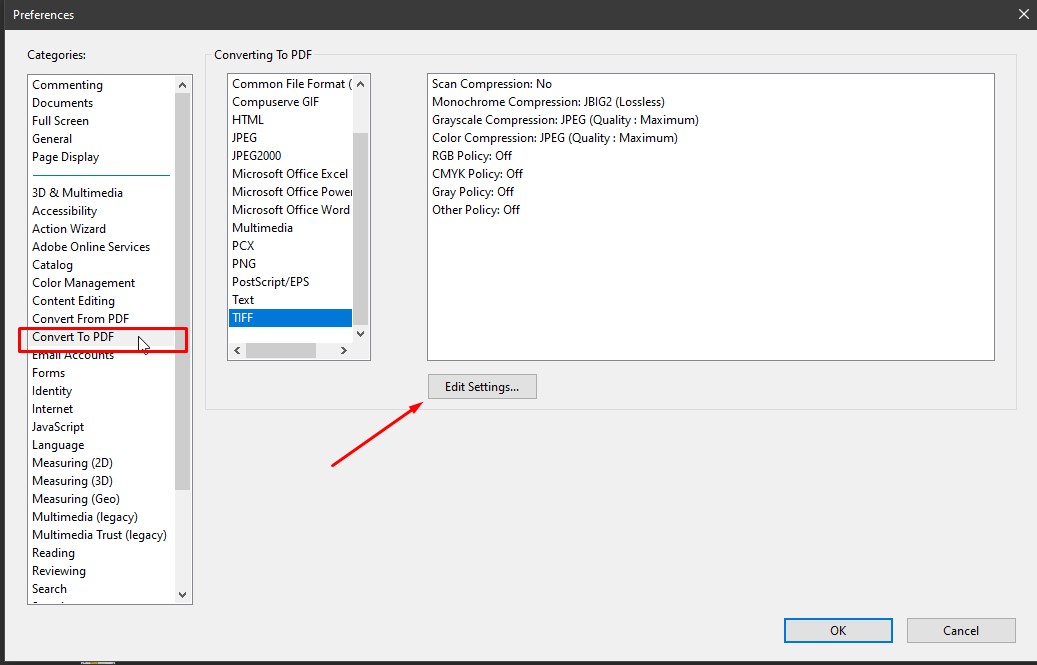This screenshot has height=665, width=1037.
Task: Click Gray Policy: Off line
Action: (x=472, y=192)
